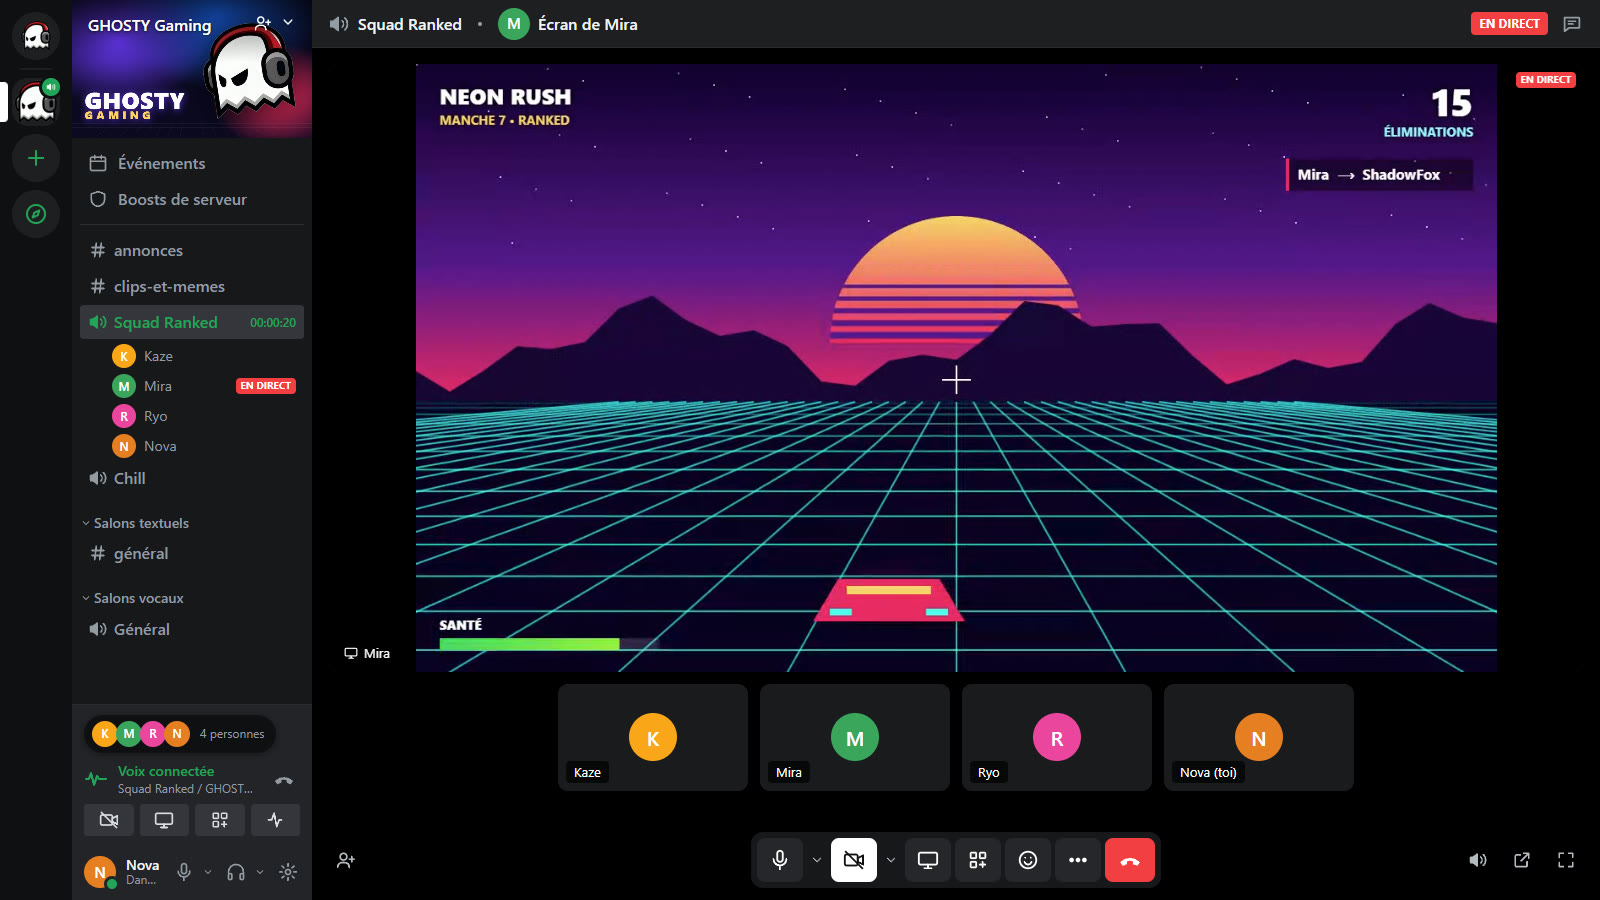Viewport: 1600px width, 900px height.
Task: Add a new server with plus icon
Action: 36,158
